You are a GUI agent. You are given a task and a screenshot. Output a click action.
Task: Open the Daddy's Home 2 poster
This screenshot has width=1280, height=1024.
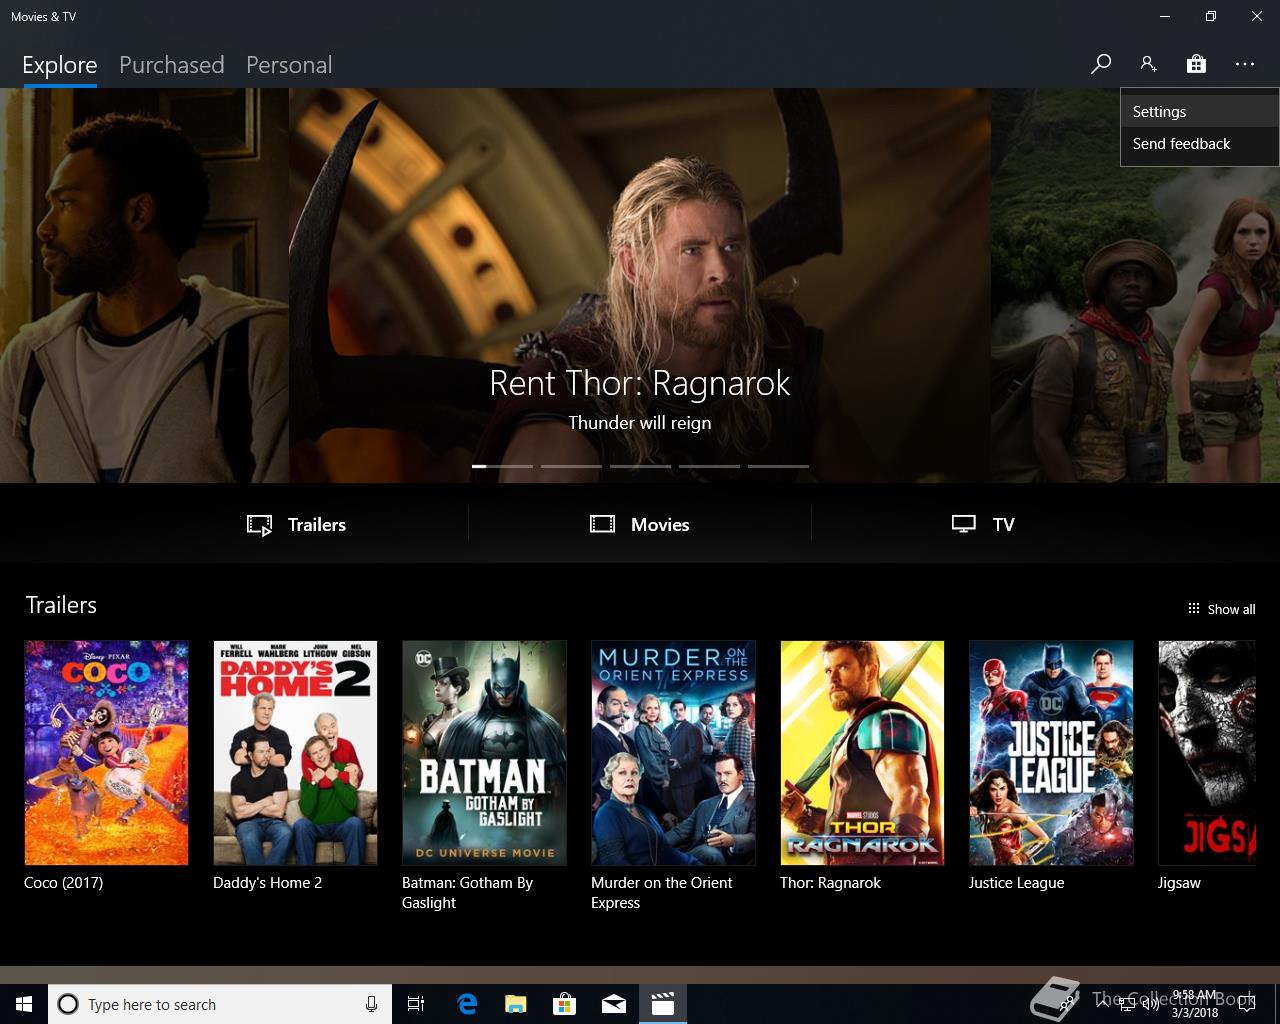pyautogui.click(x=295, y=753)
